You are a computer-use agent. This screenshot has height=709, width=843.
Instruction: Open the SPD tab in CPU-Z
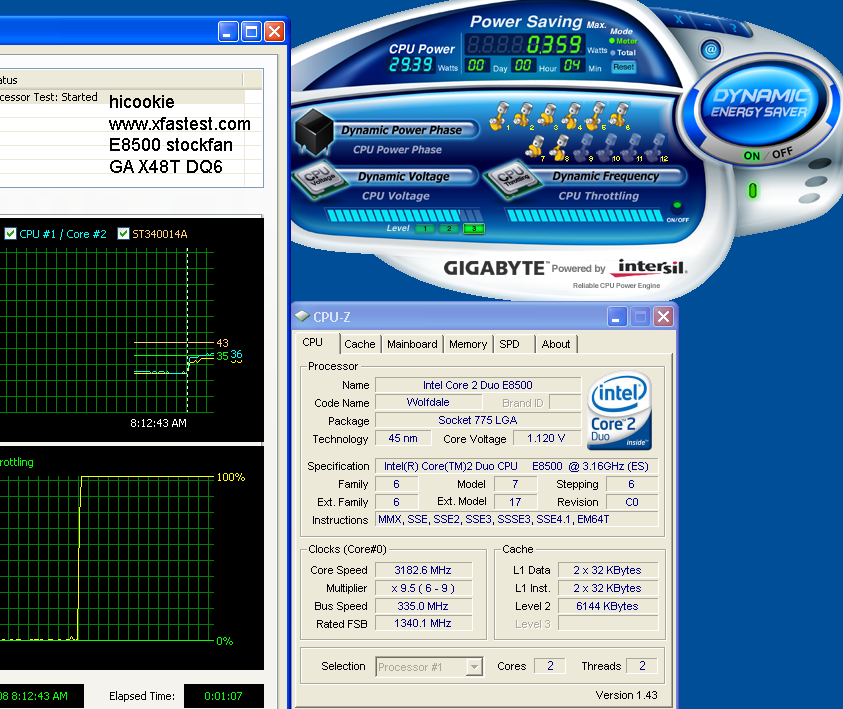(x=509, y=344)
